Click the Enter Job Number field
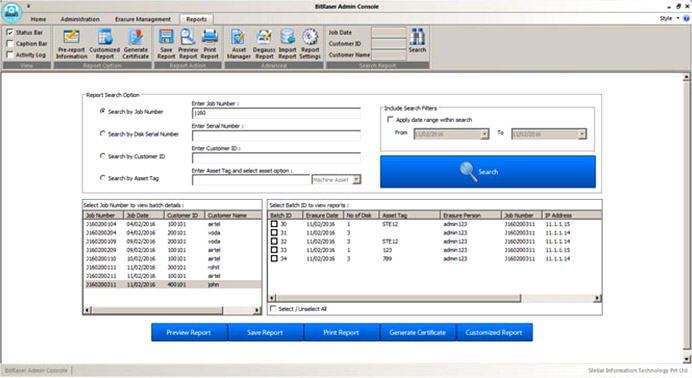The image size is (692, 378). click(276, 113)
